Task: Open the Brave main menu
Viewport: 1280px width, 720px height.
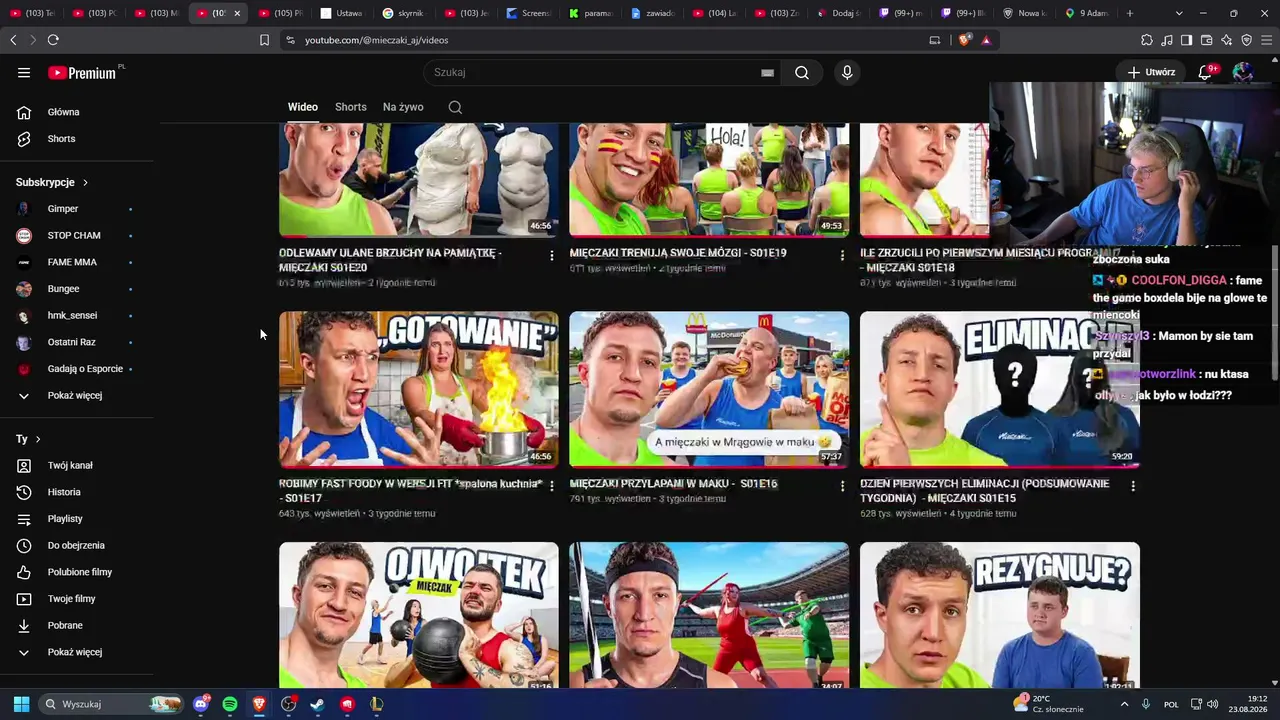Action: pos(1265,40)
